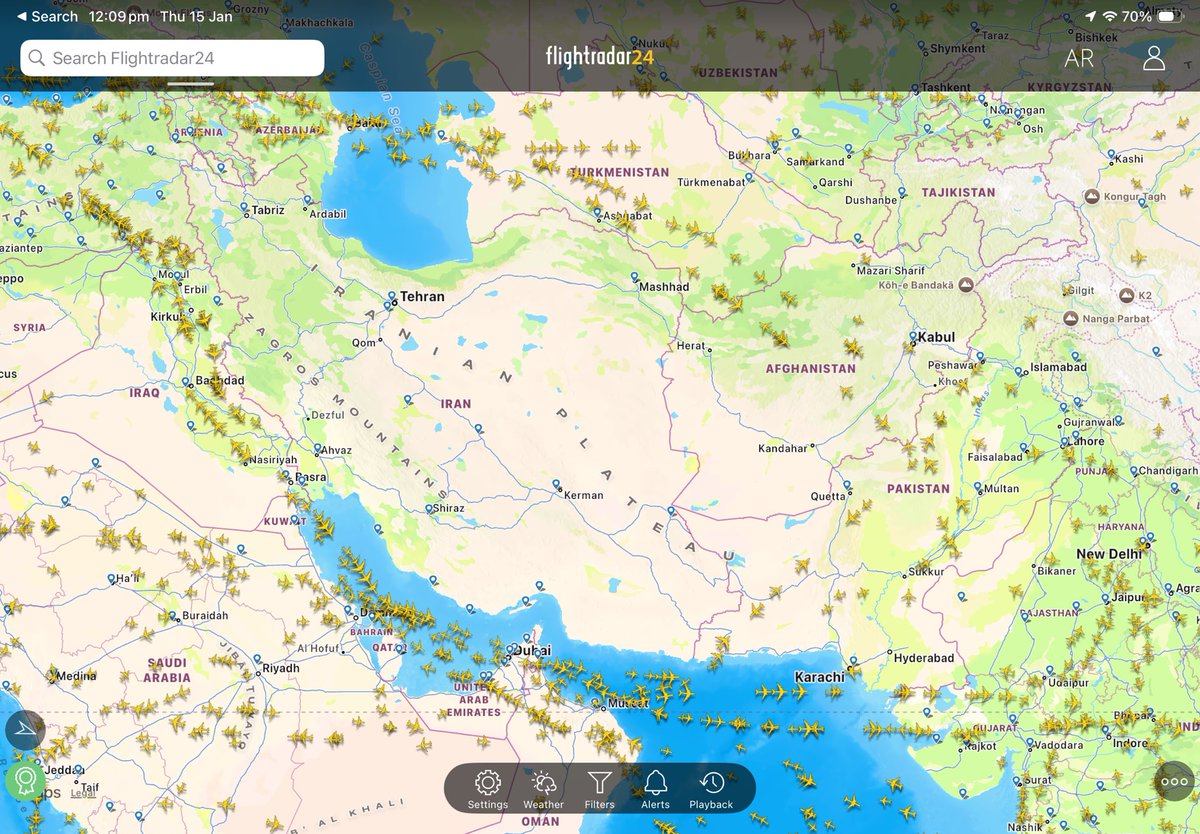Image resolution: width=1200 pixels, height=834 pixels.
Task: Select the Buraidah airport pin
Action: (x=173, y=615)
